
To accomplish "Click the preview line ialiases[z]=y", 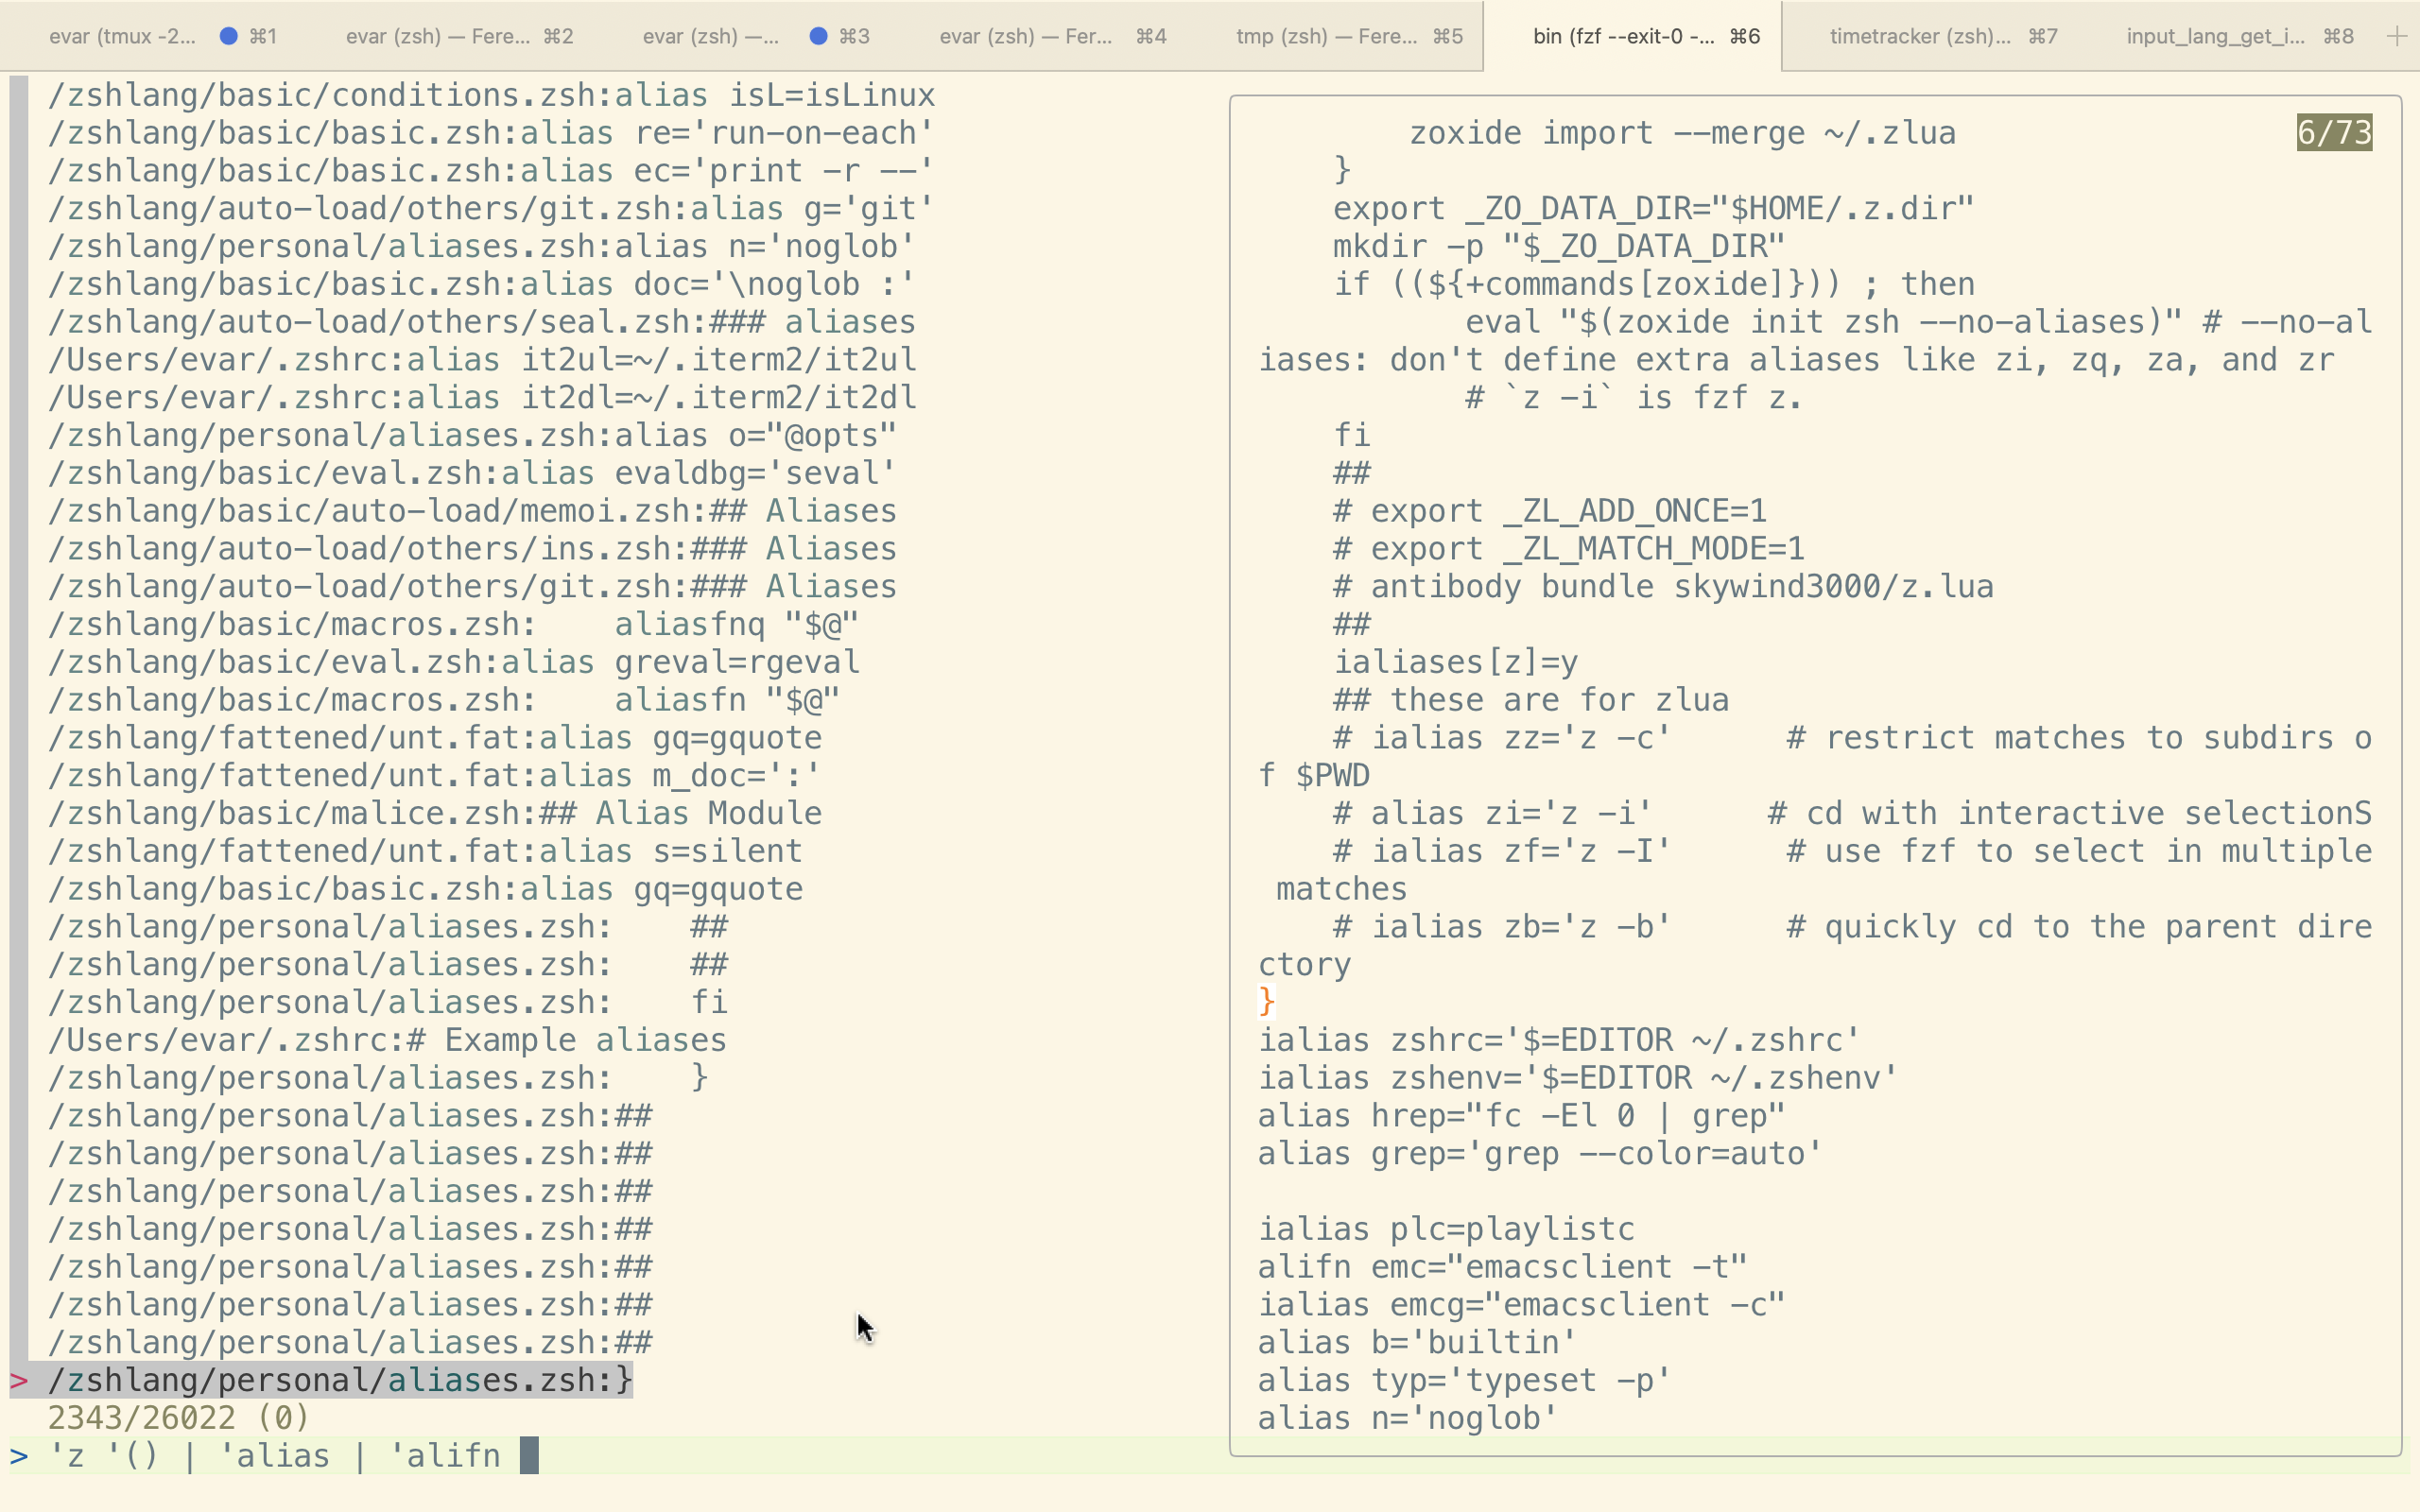I will click(x=1456, y=662).
